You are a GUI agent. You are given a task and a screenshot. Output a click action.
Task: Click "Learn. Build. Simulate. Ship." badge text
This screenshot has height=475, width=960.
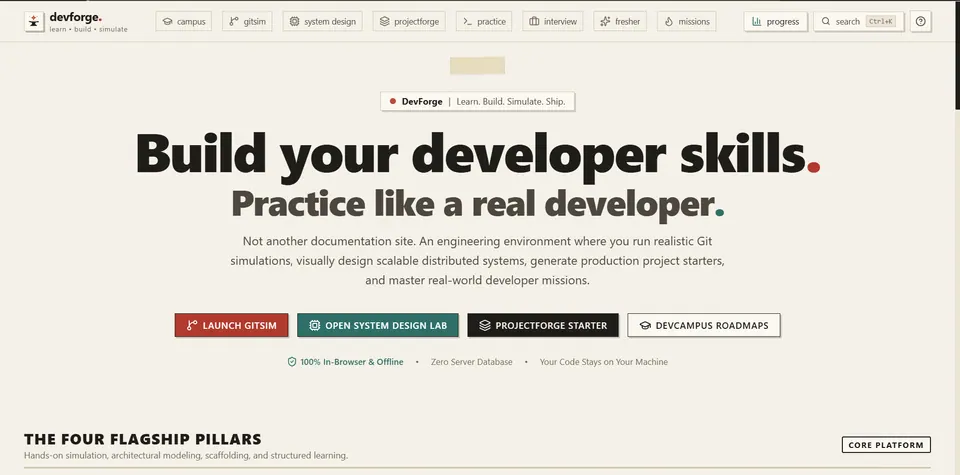511,102
